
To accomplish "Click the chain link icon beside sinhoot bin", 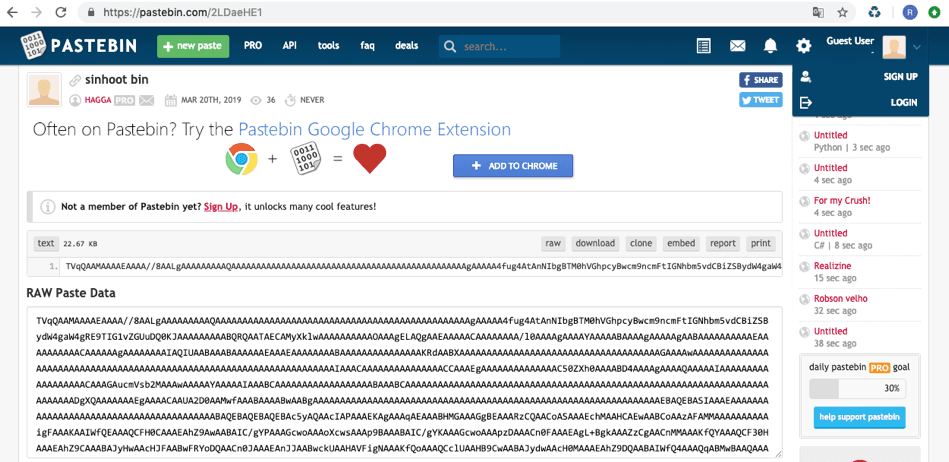I will (x=75, y=80).
